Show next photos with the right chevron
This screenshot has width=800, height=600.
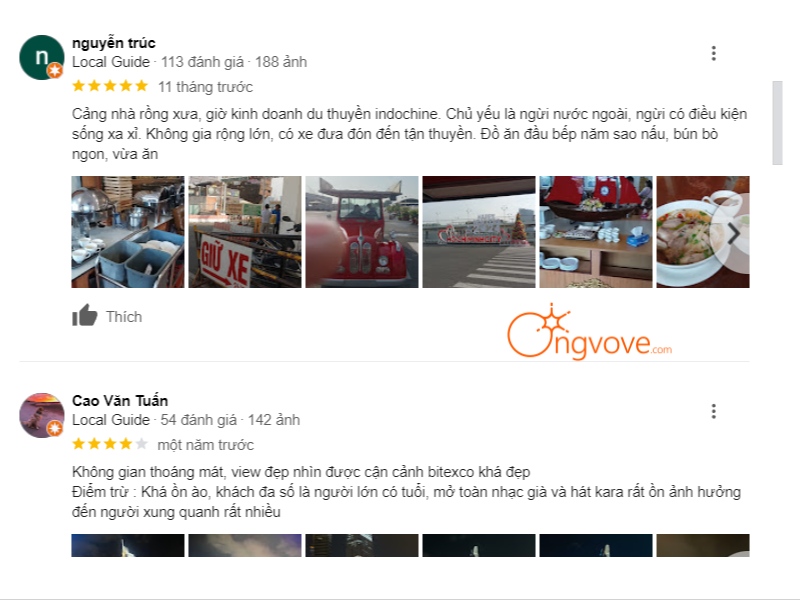click(x=734, y=233)
